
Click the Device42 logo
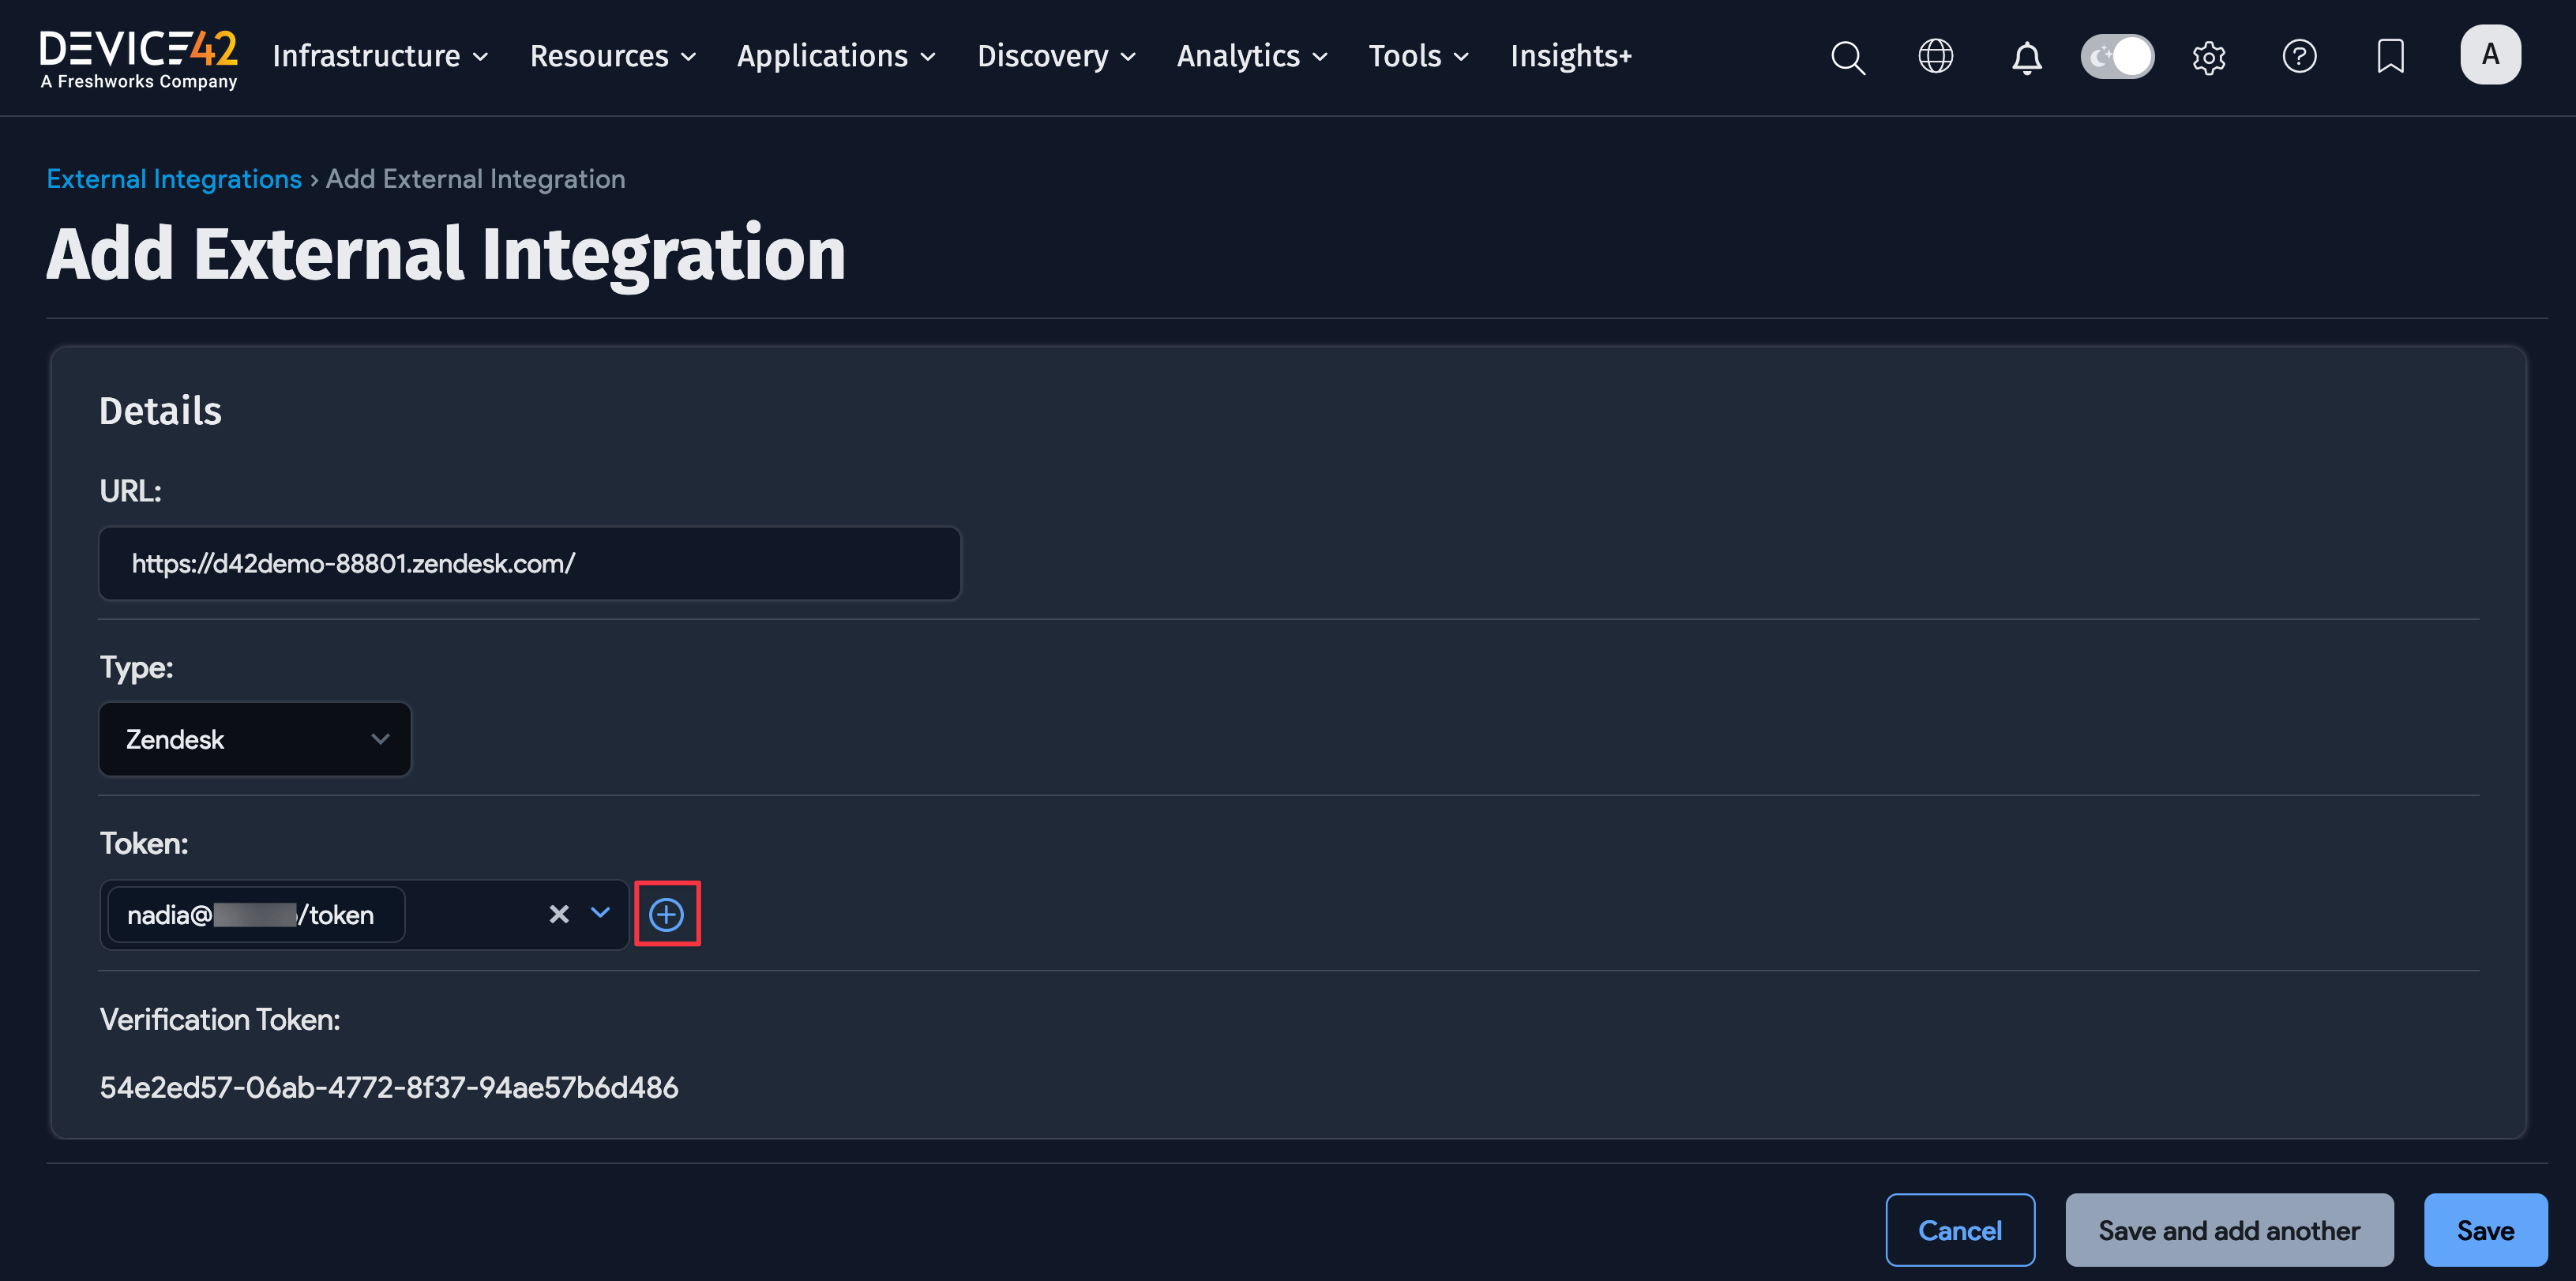[x=138, y=57]
